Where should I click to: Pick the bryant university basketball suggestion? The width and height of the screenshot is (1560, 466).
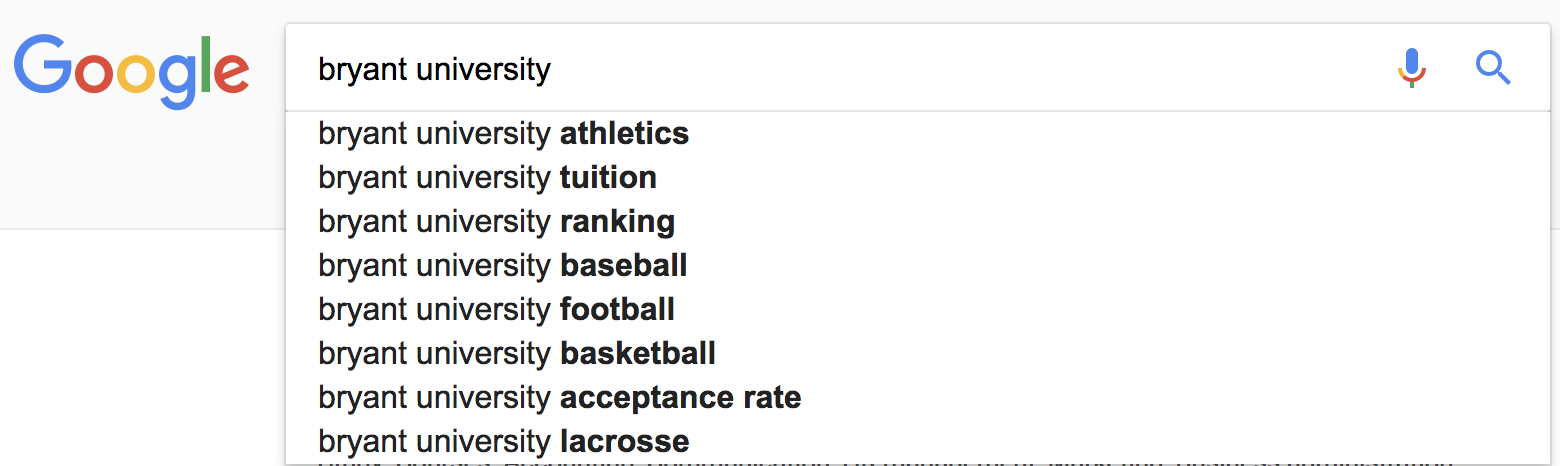pos(918,353)
